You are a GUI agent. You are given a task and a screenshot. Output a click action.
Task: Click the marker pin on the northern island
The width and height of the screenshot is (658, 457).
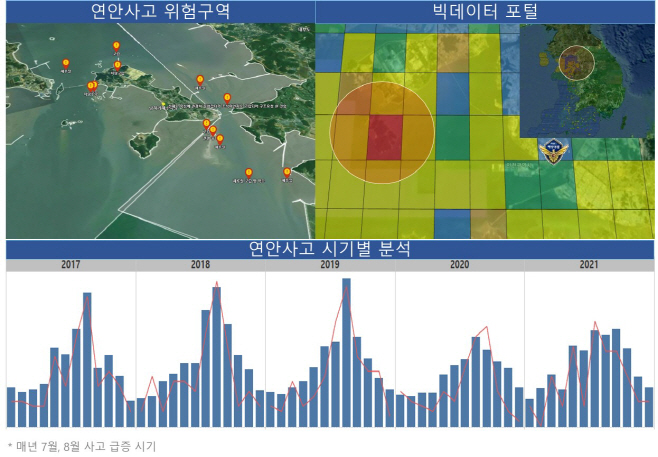click(117, 66)
